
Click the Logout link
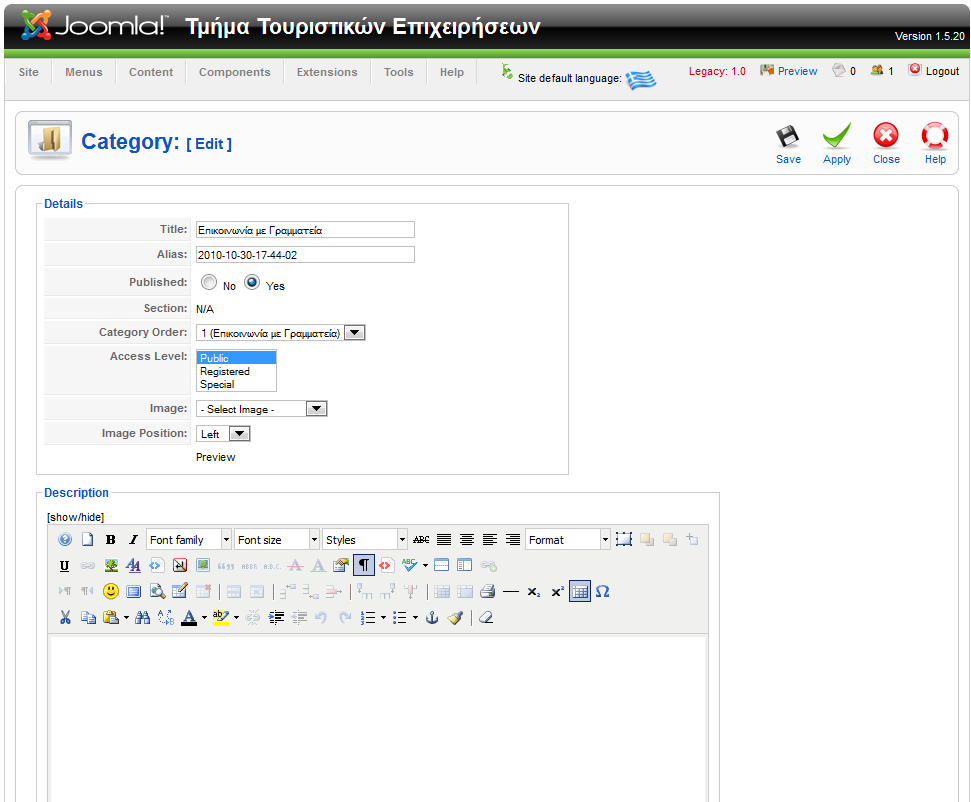pyautogui.click(x=942, y=71)
